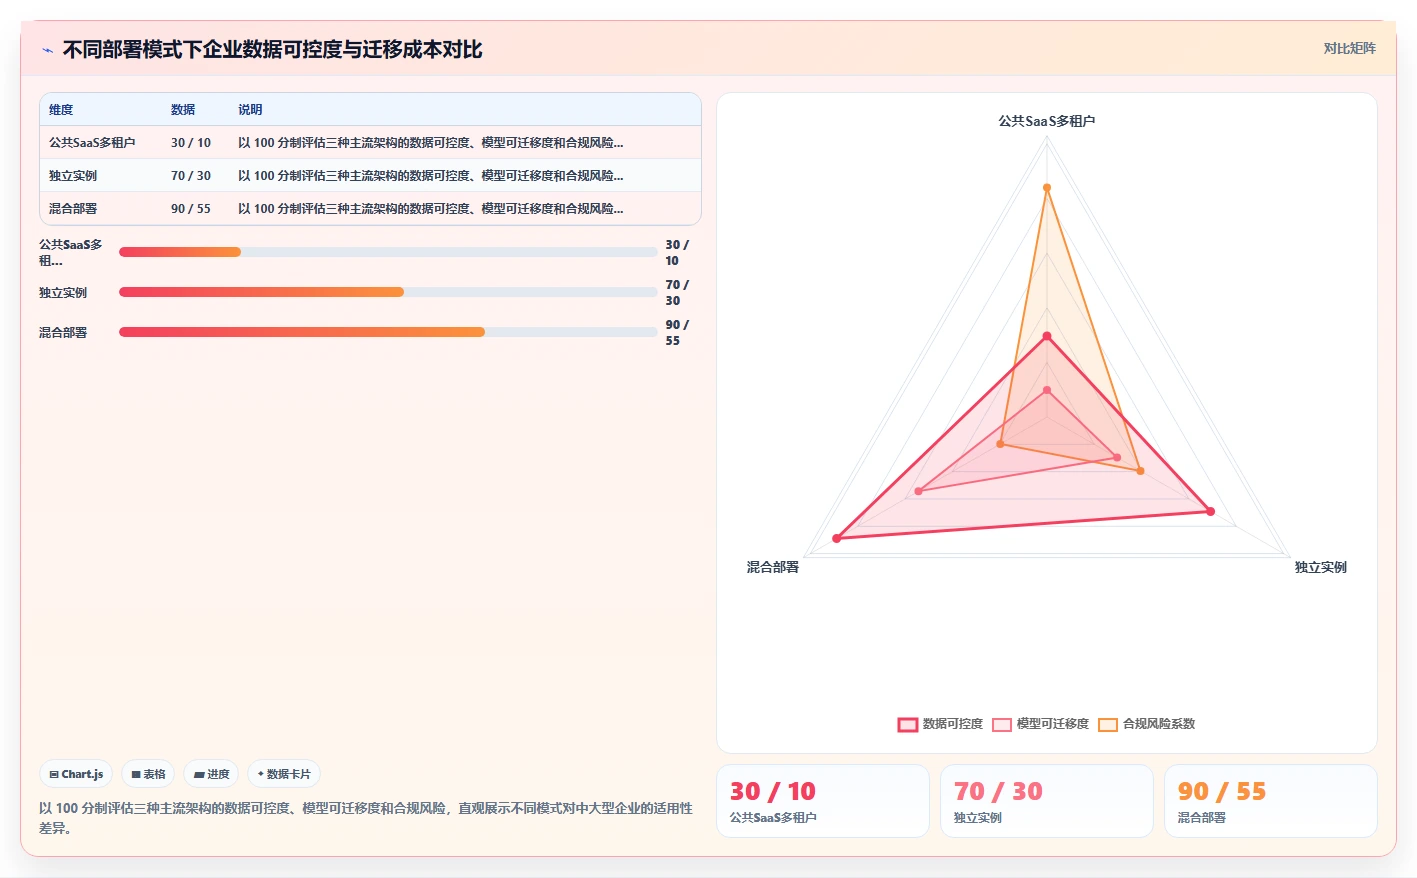Viewport: 1417px width, 878px height.
Task: Click the 混合部署 progress bar
Action: point(388,332)
